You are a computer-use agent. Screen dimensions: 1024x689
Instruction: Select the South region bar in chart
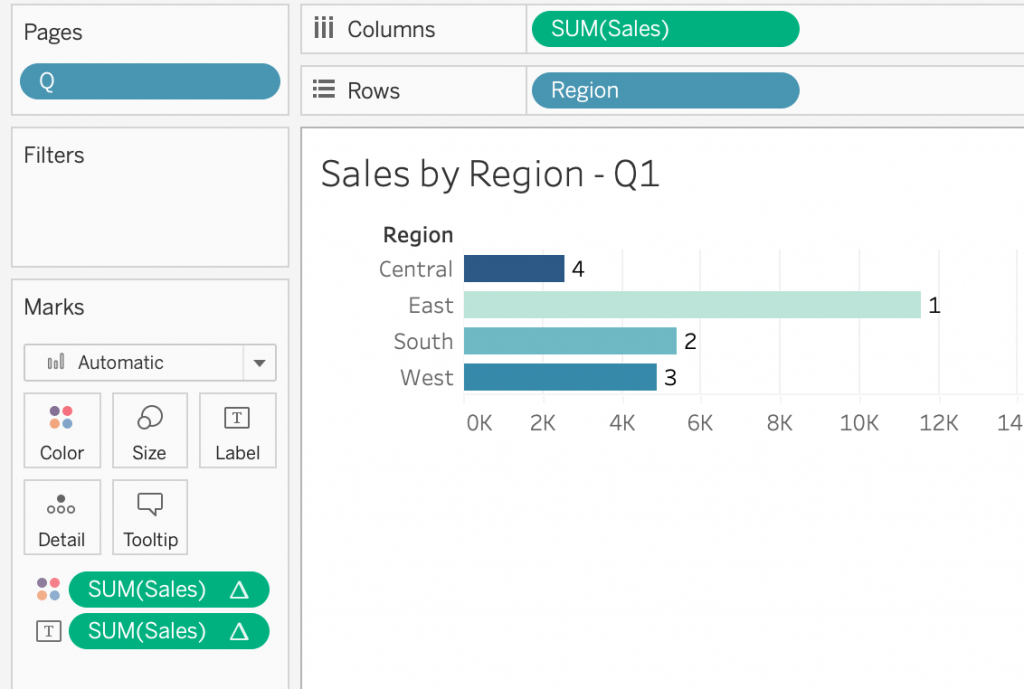click(x=570, y=341)
